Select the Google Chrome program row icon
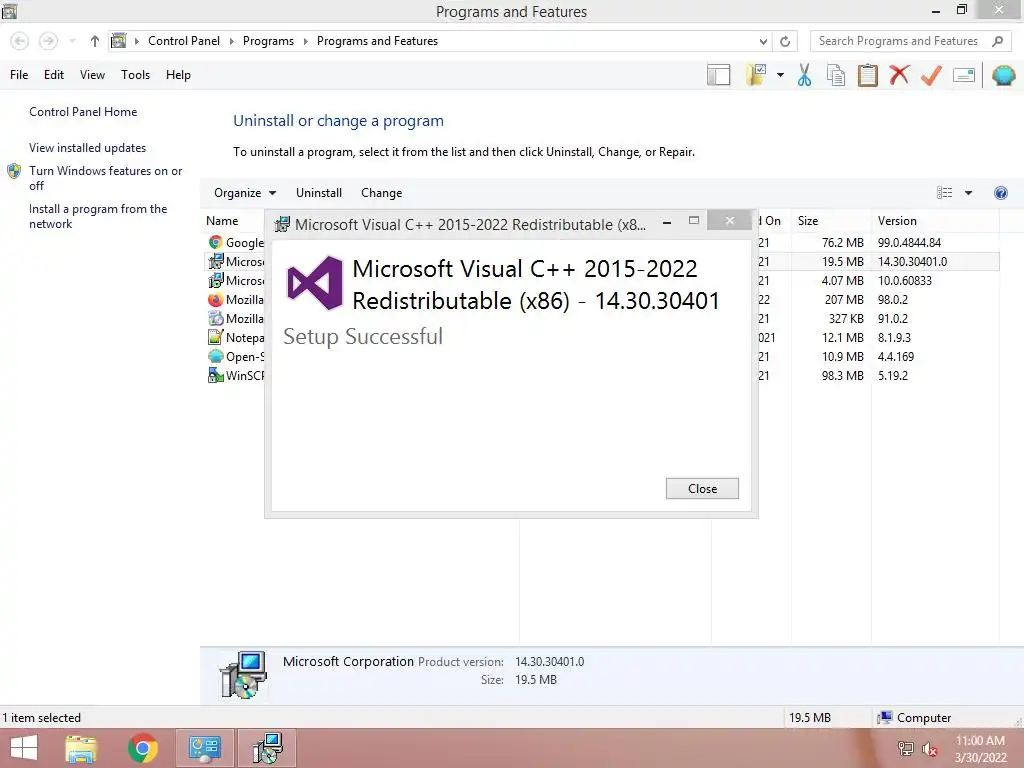Image resolution: width=1024 pixels, height=768 pixels. [216, 242]
